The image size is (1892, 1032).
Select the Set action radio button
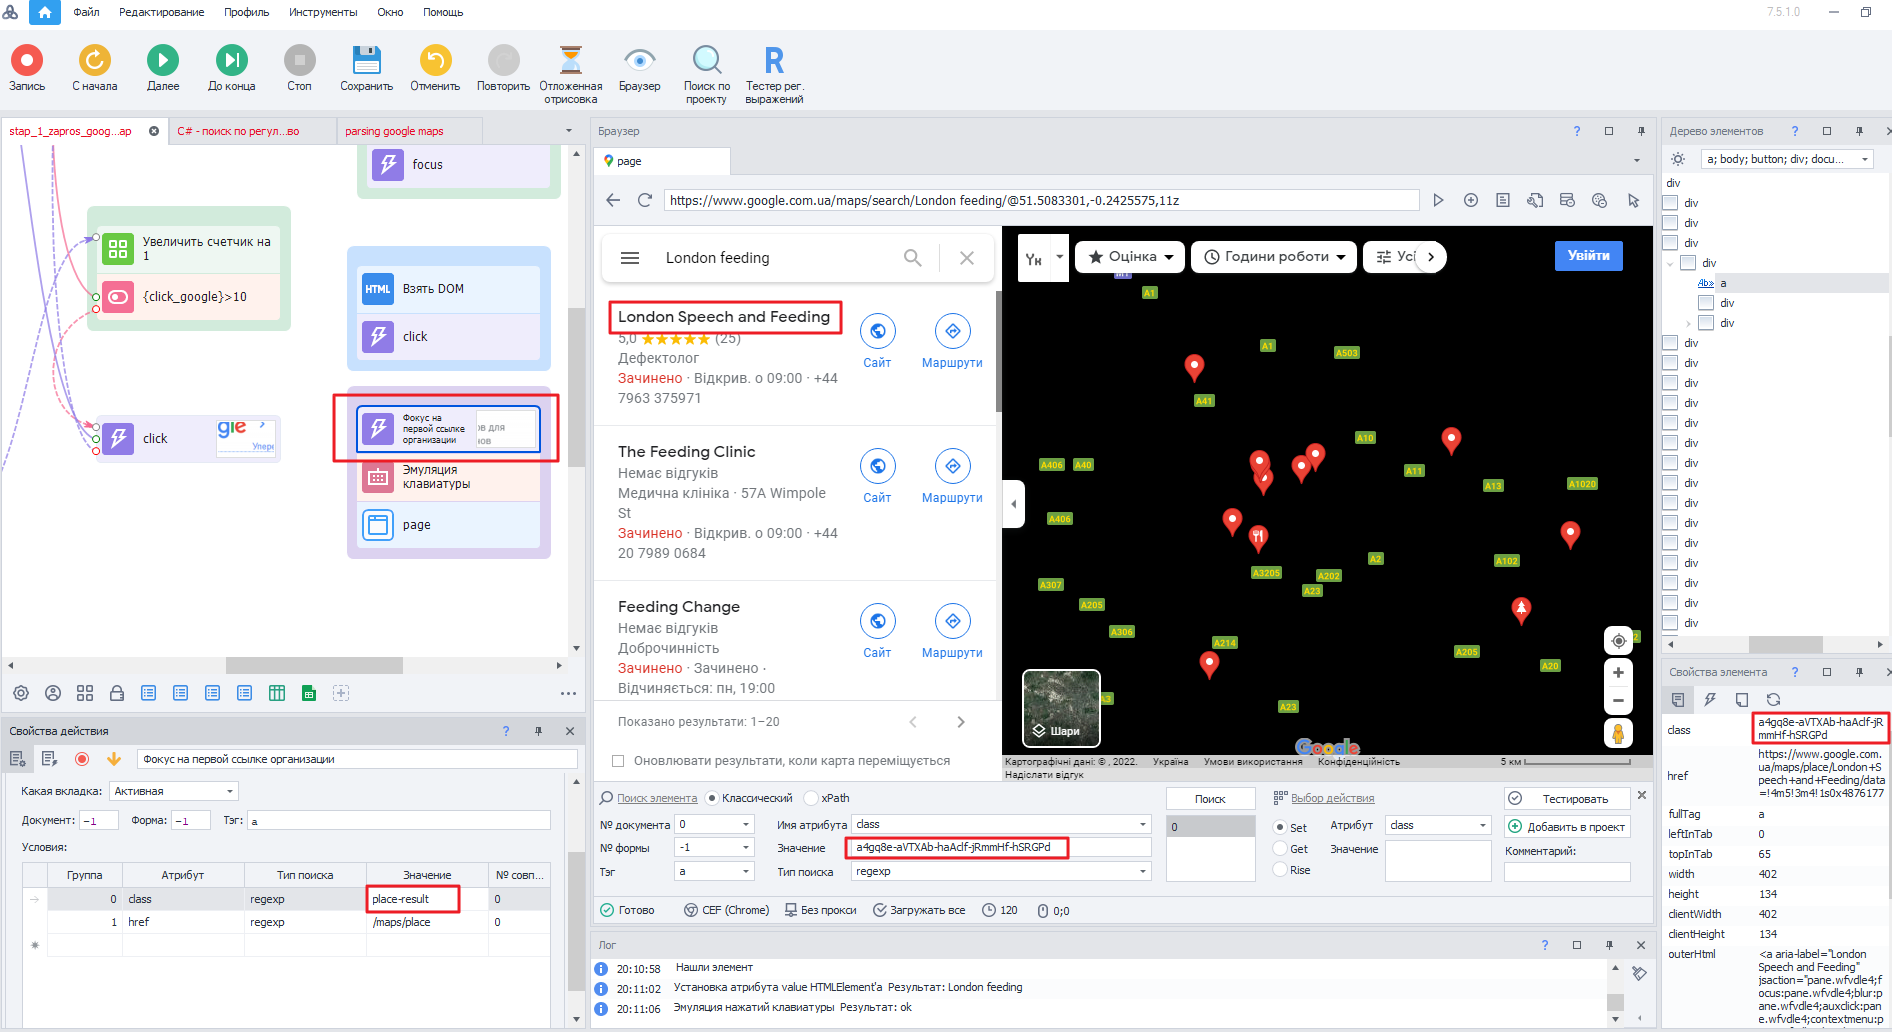(1280, 827)
